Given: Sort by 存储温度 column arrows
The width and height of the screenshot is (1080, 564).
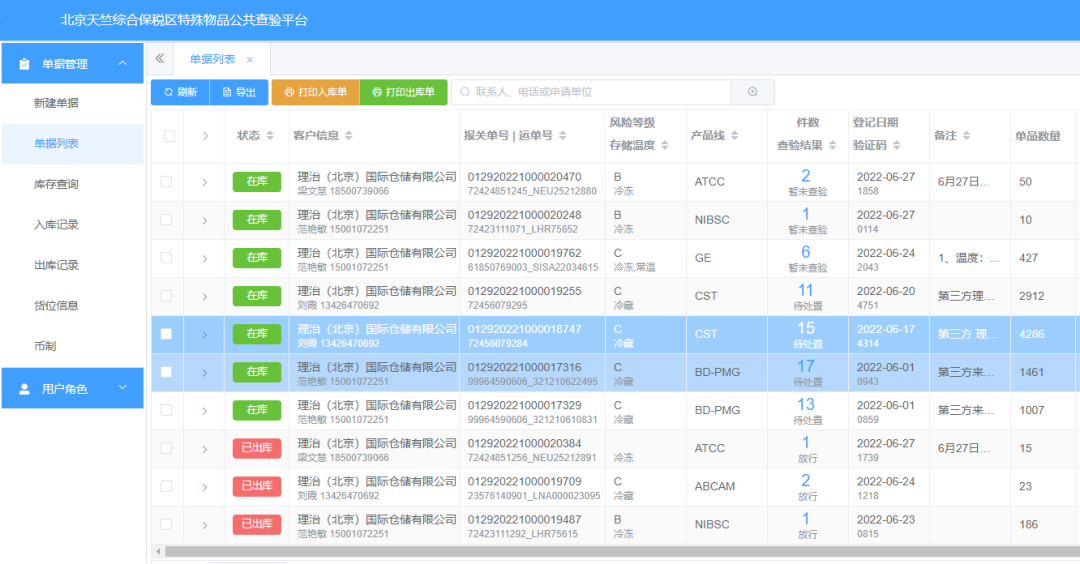Looking at the screenshot, I should point(665,145).
